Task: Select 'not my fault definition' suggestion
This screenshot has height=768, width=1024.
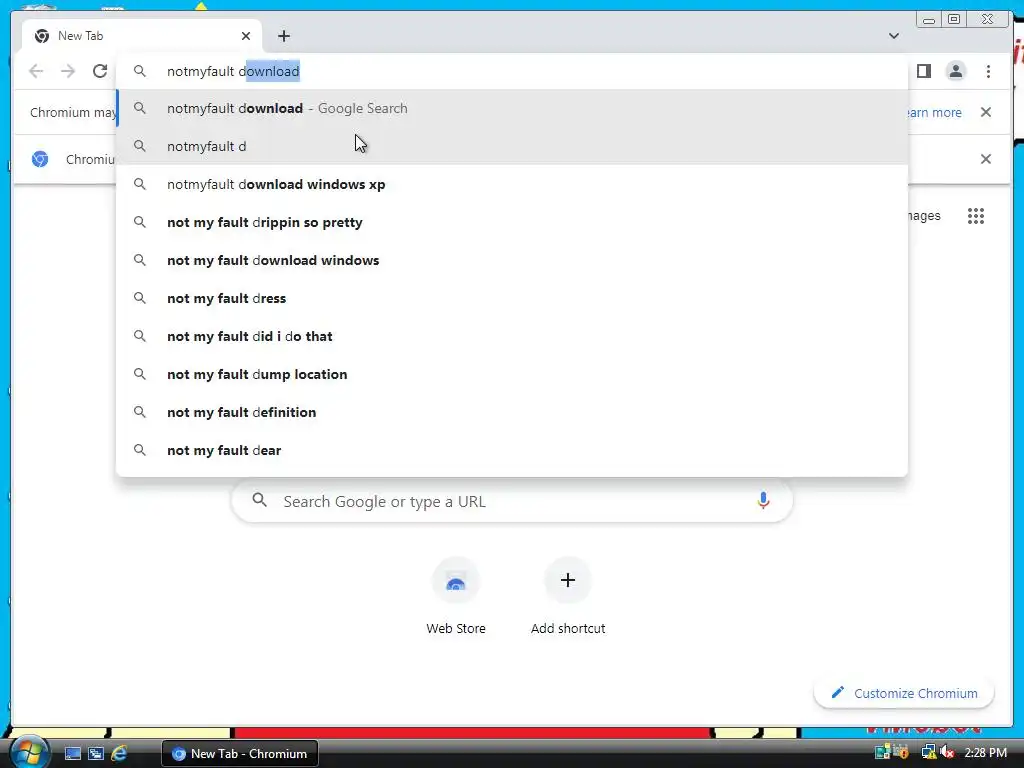Action: coord(512,412)
